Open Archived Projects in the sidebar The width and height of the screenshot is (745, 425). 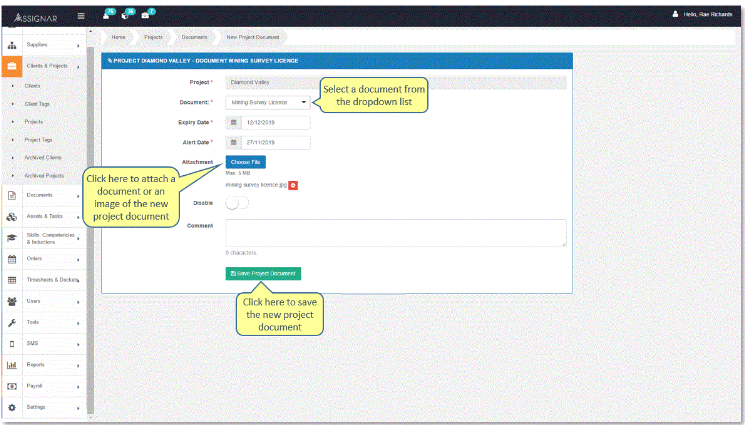pyautogui.click(x=43, y=176)
